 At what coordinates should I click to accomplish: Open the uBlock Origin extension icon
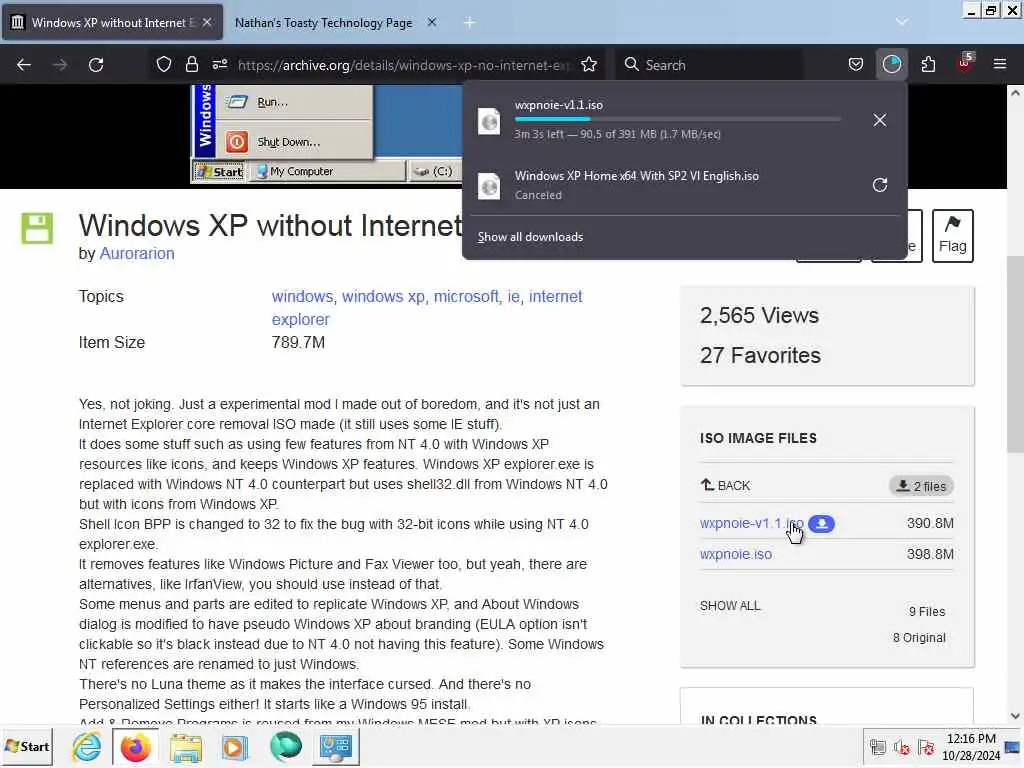(x=965, y=63)
